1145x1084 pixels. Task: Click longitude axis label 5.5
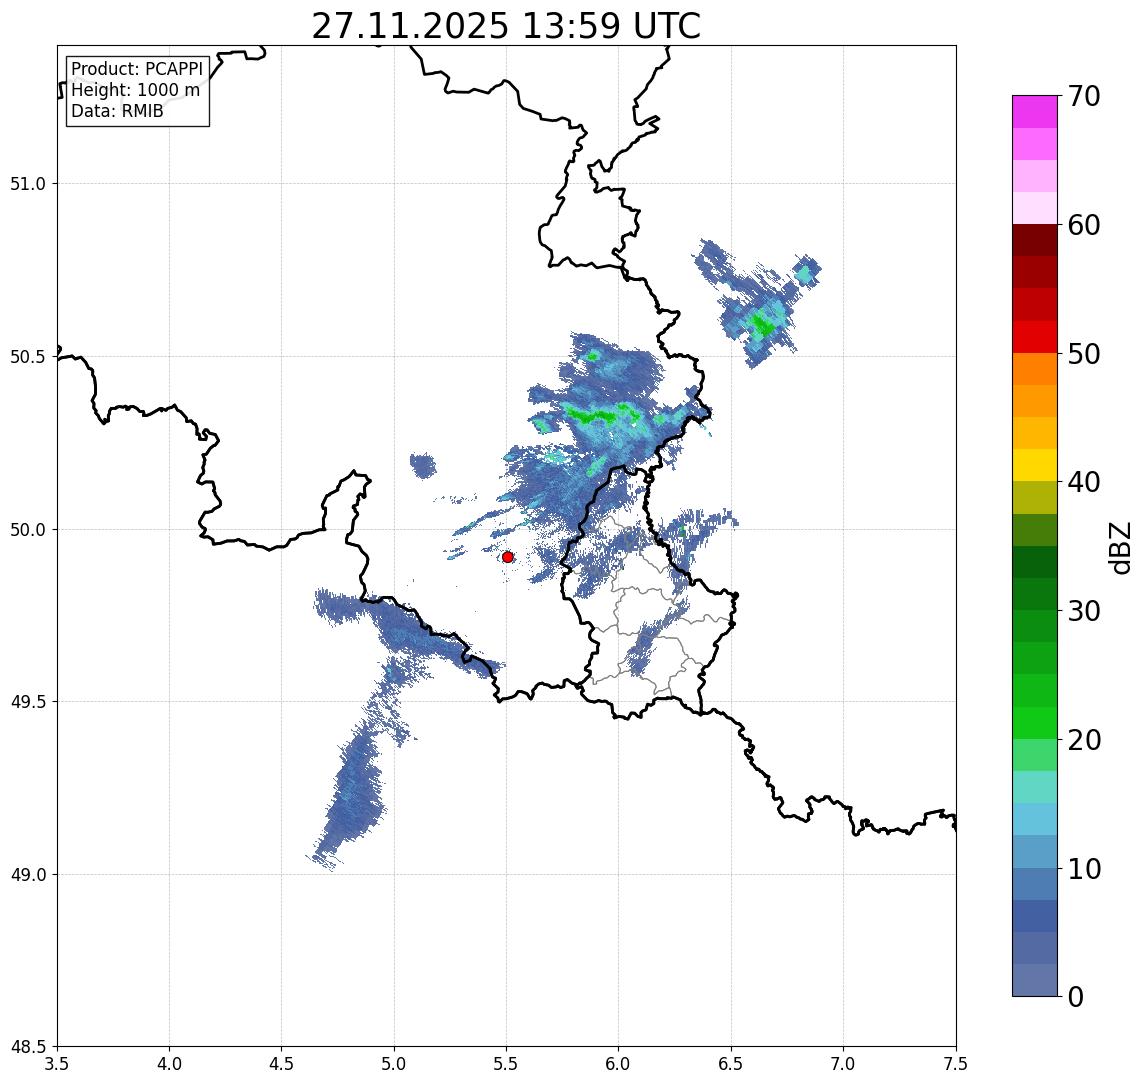click(507, 1064)
